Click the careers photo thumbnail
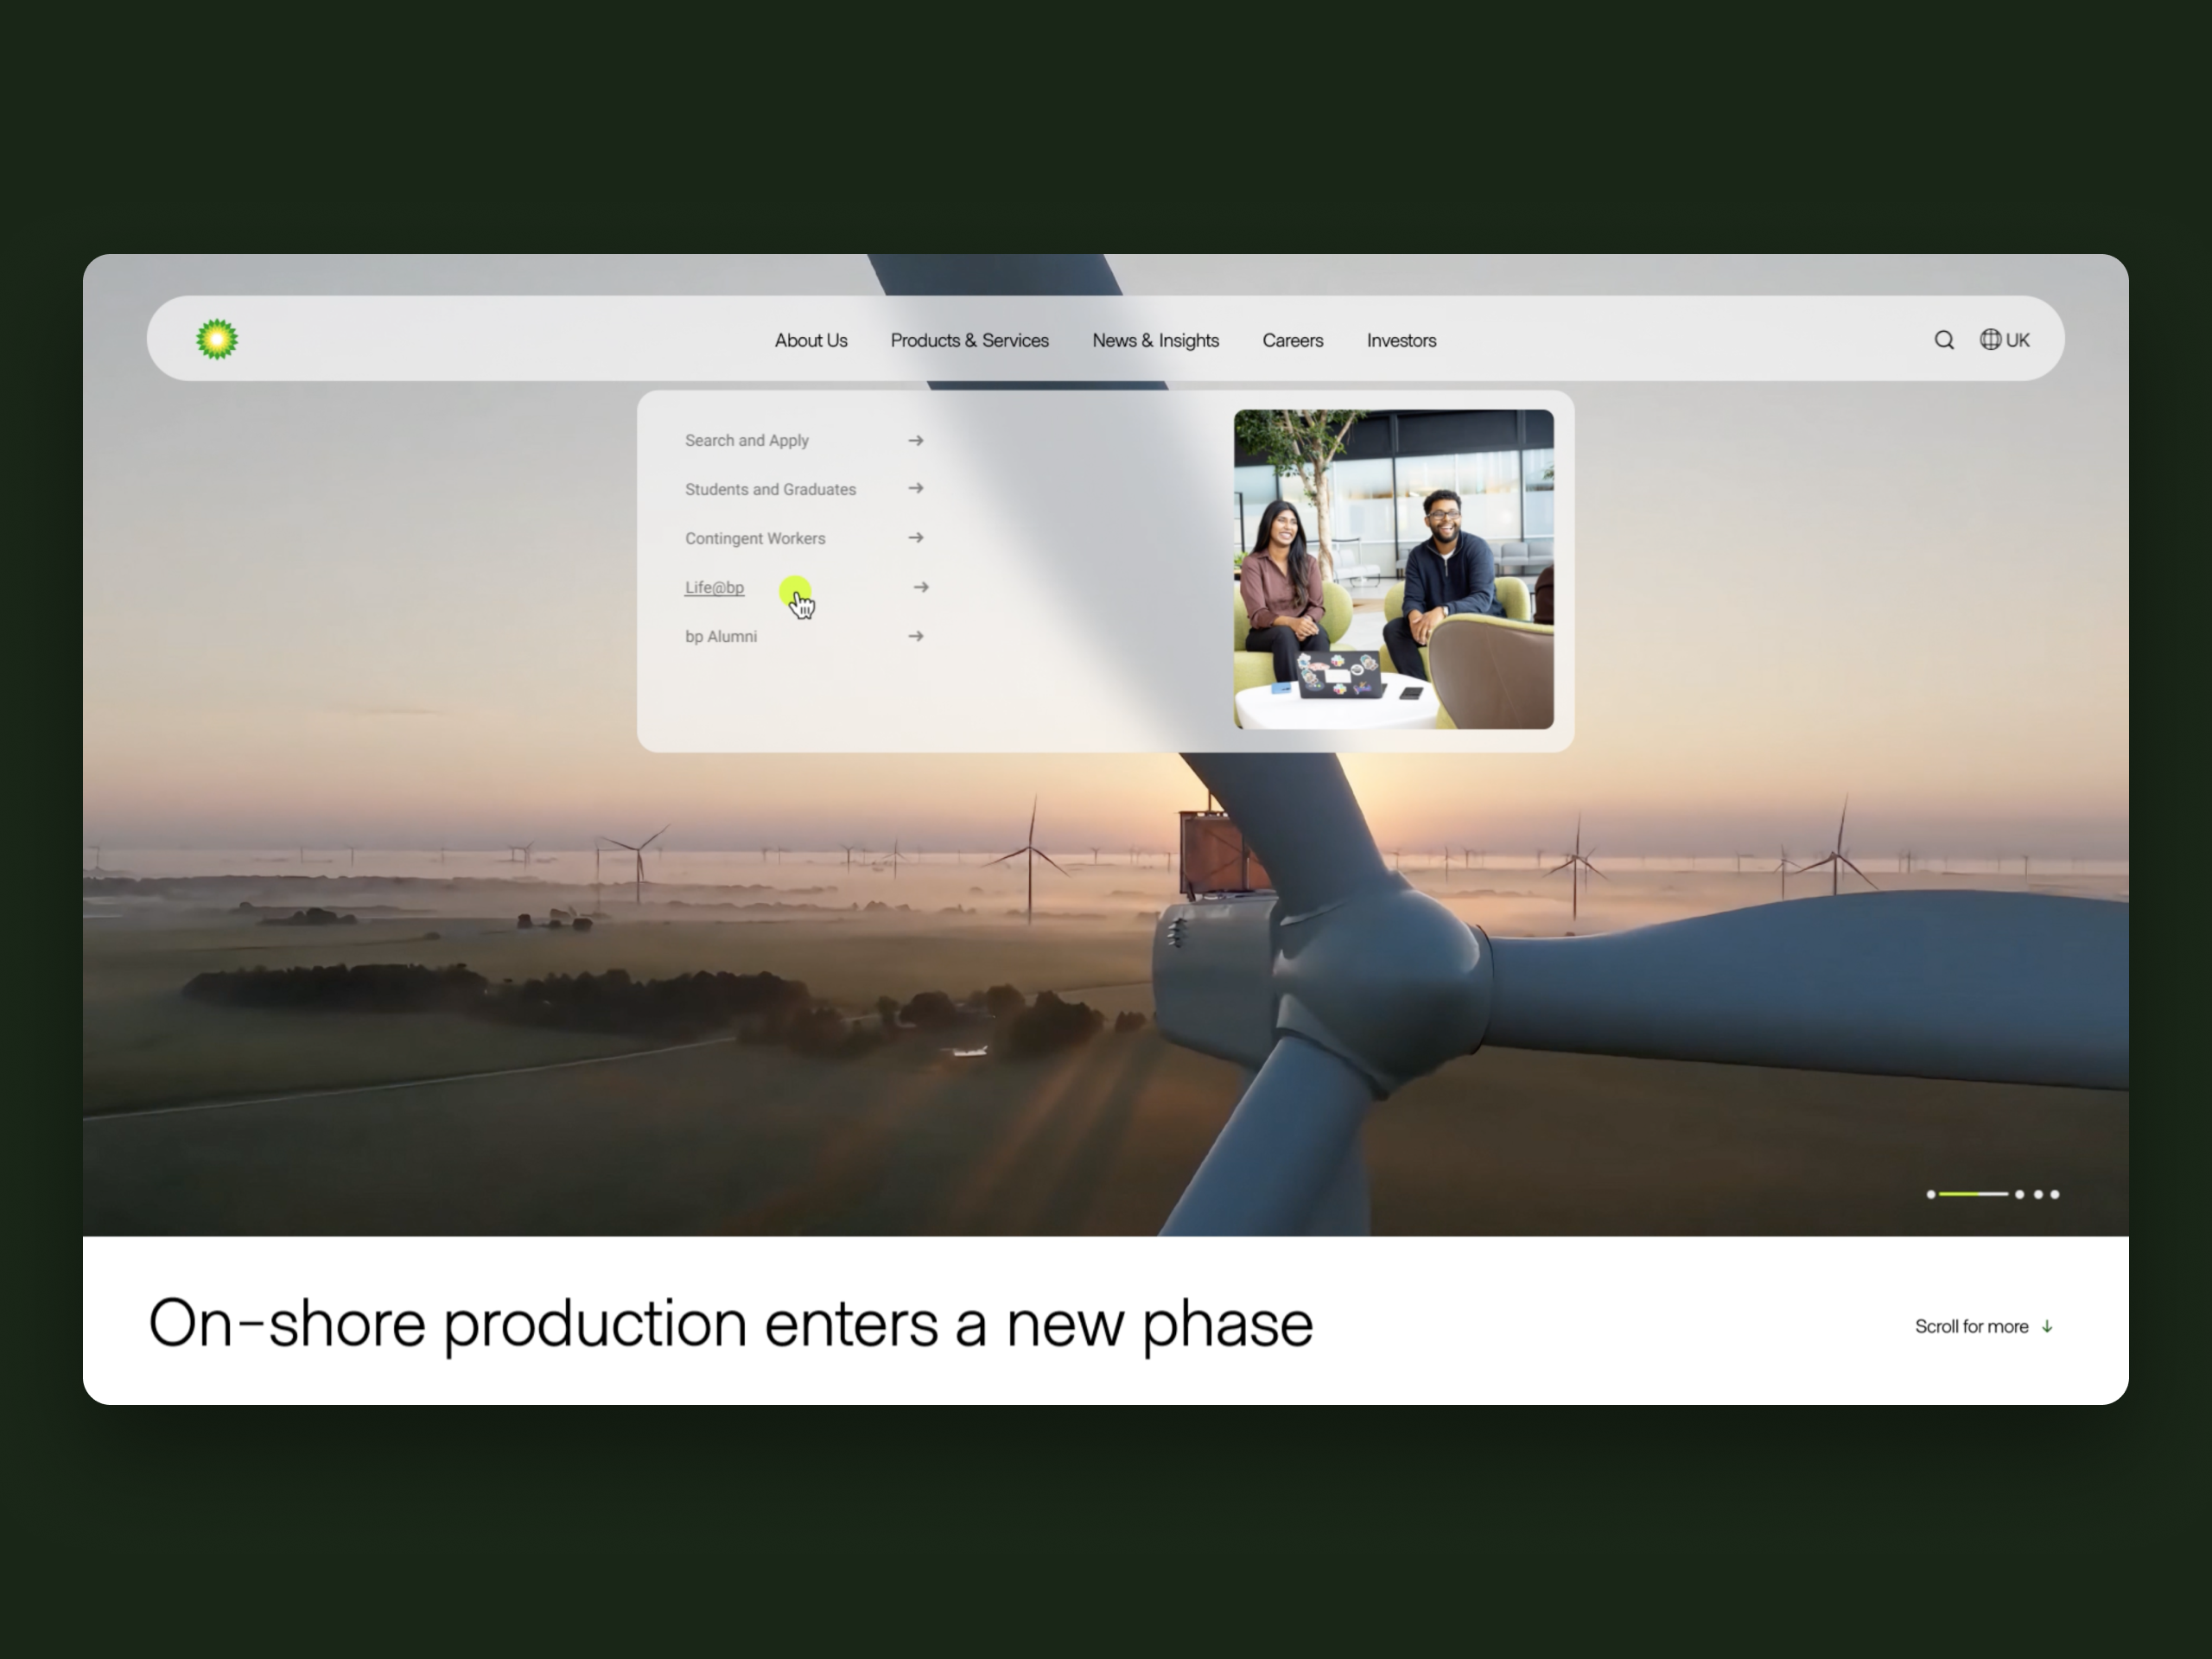The height and width of the screenshot is (1659, 2212). (1393, 569)
